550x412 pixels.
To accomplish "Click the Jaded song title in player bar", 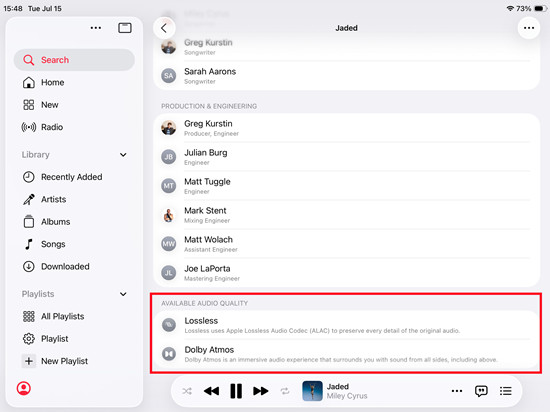I will pyautogui.click(x=338, y=386).
